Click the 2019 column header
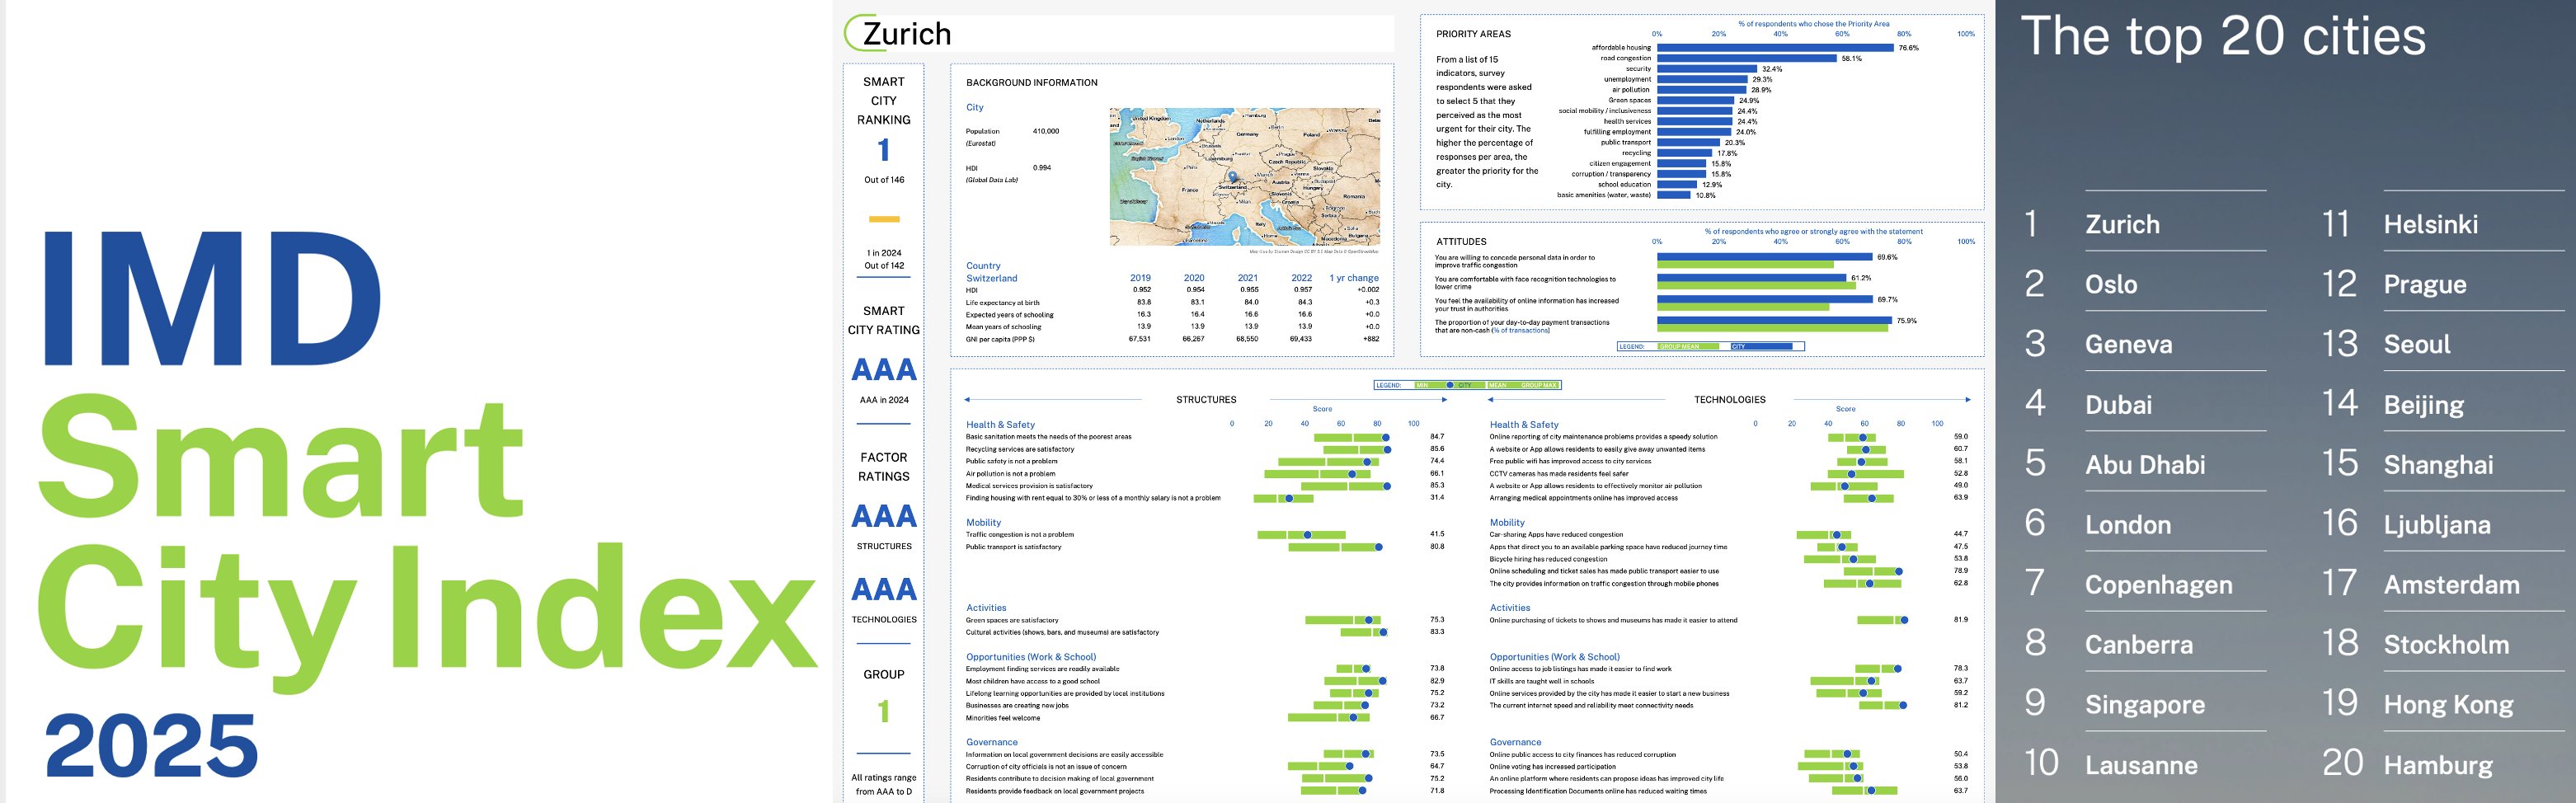The height and width of the screenshot is (803, 2576). [1140, 278]
